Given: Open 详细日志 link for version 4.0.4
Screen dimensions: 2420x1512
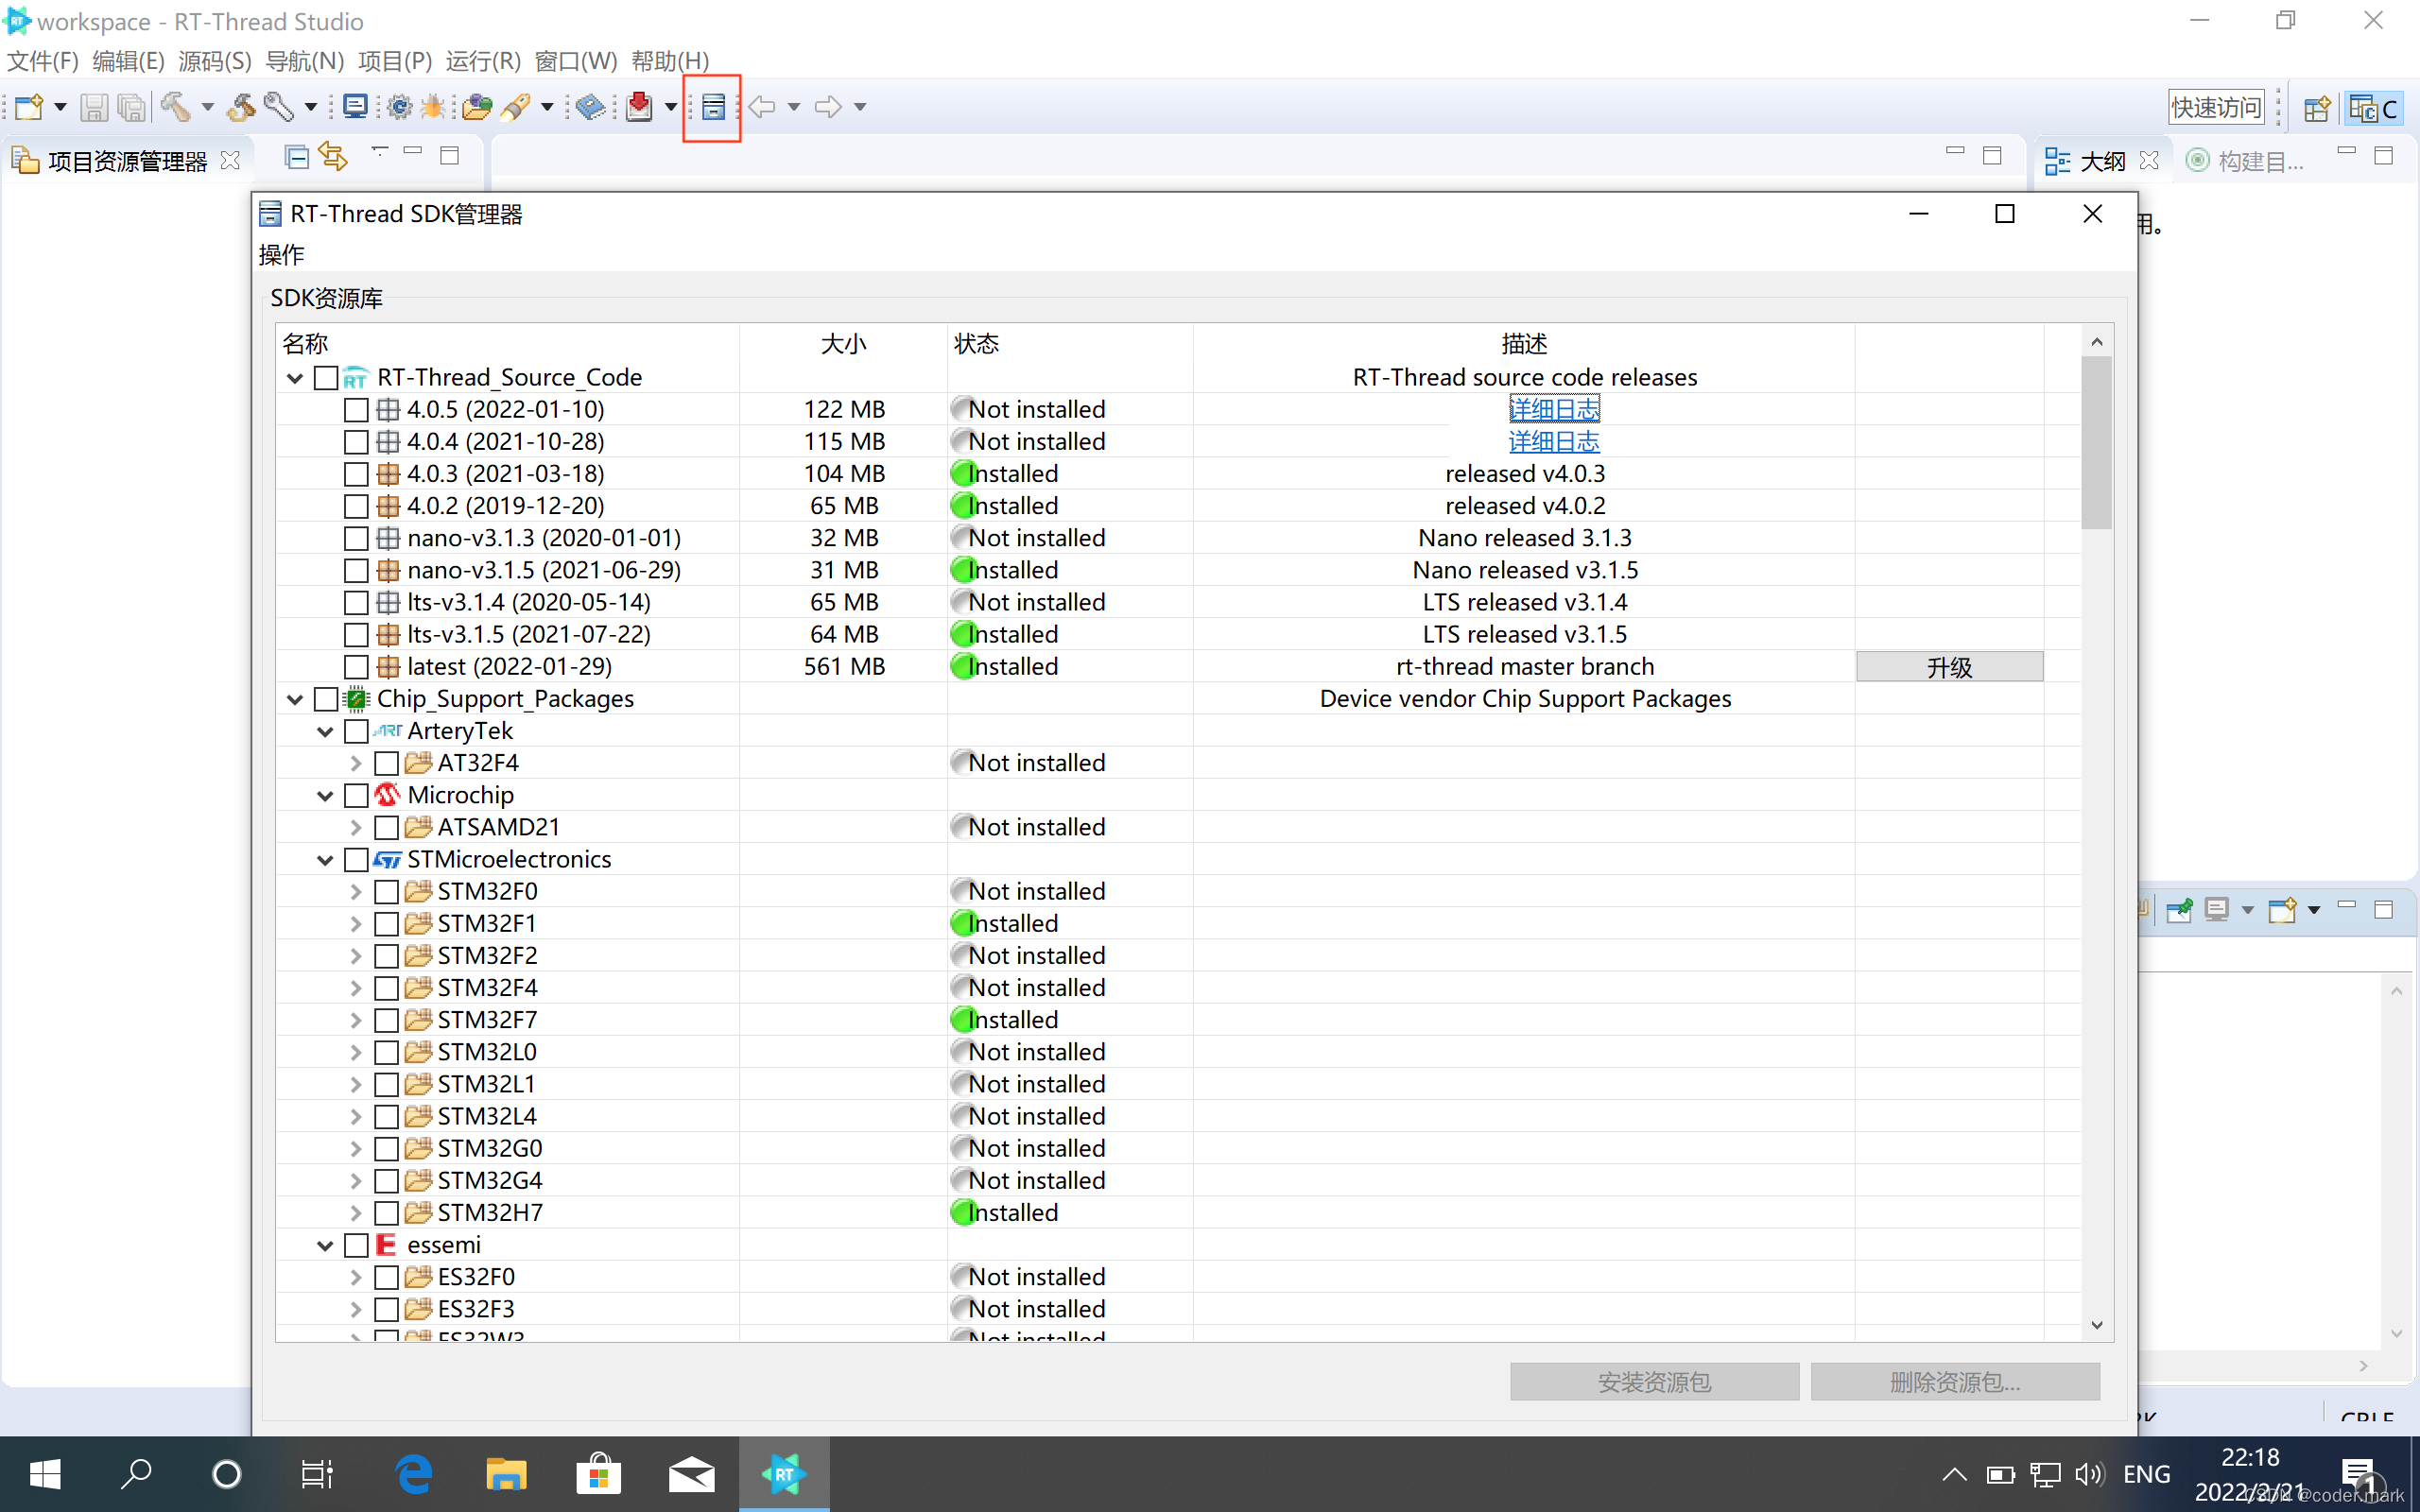Looking at the screenshot, I should click(1553, 442).
